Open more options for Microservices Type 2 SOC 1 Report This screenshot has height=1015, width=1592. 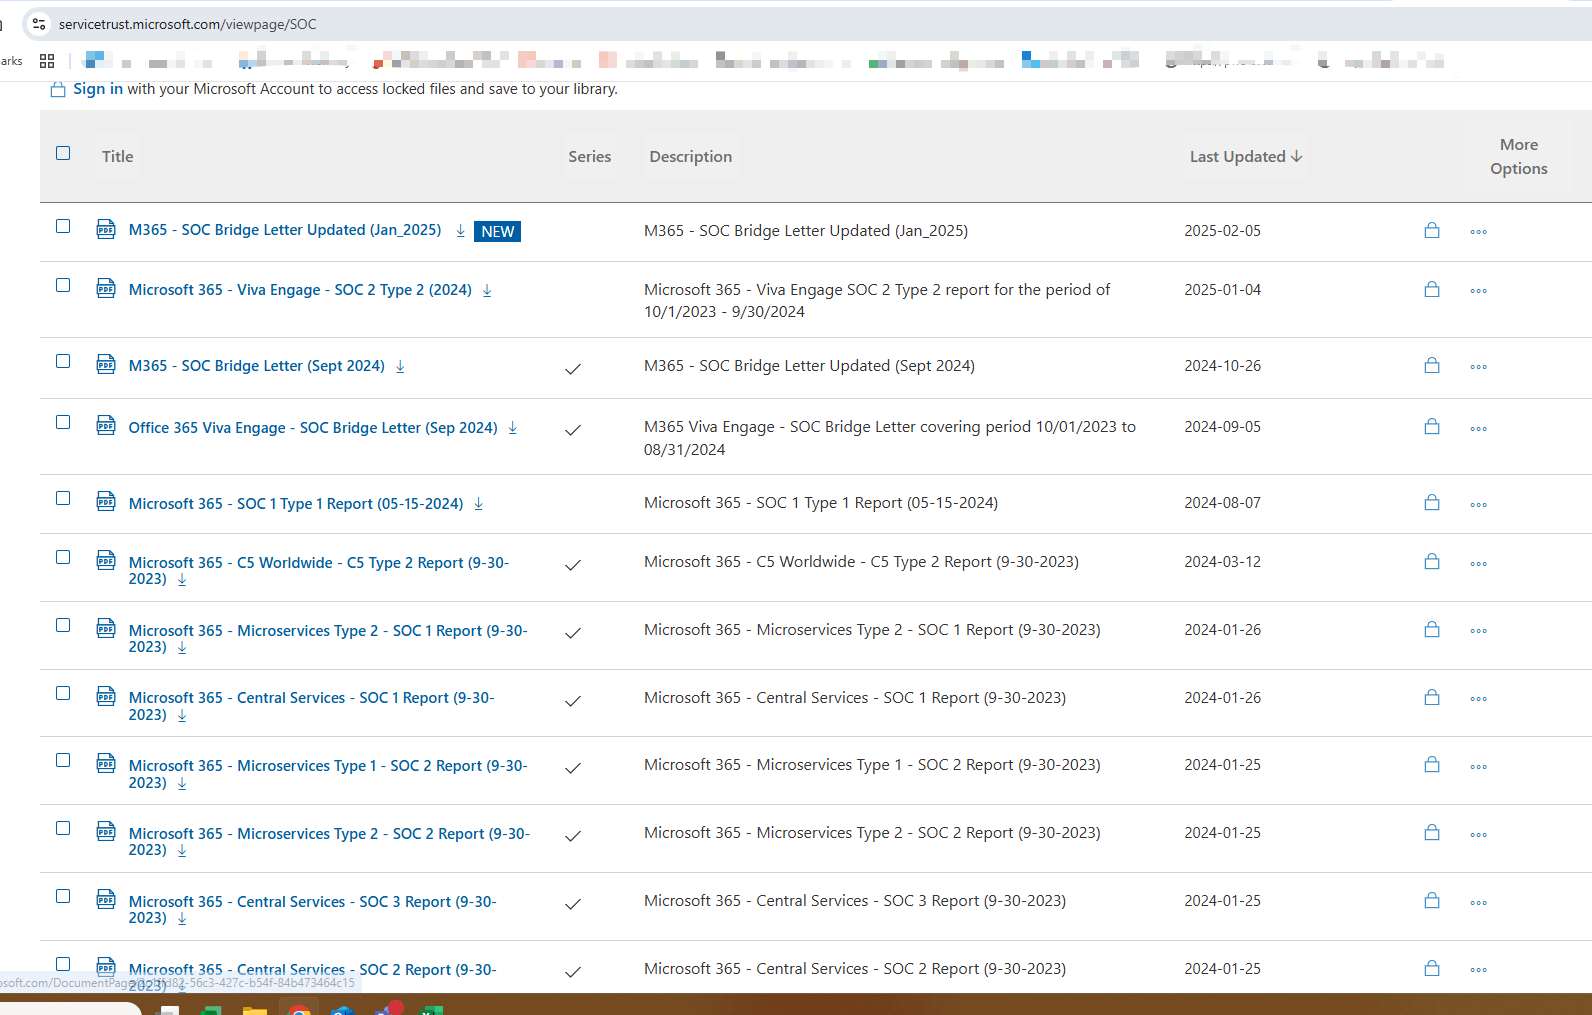(1478, 631)
